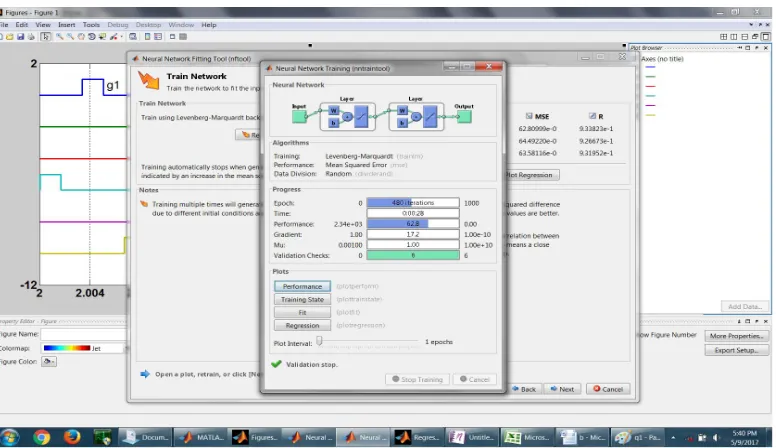Open the Jet colormap dropdown

pos(82,348)
